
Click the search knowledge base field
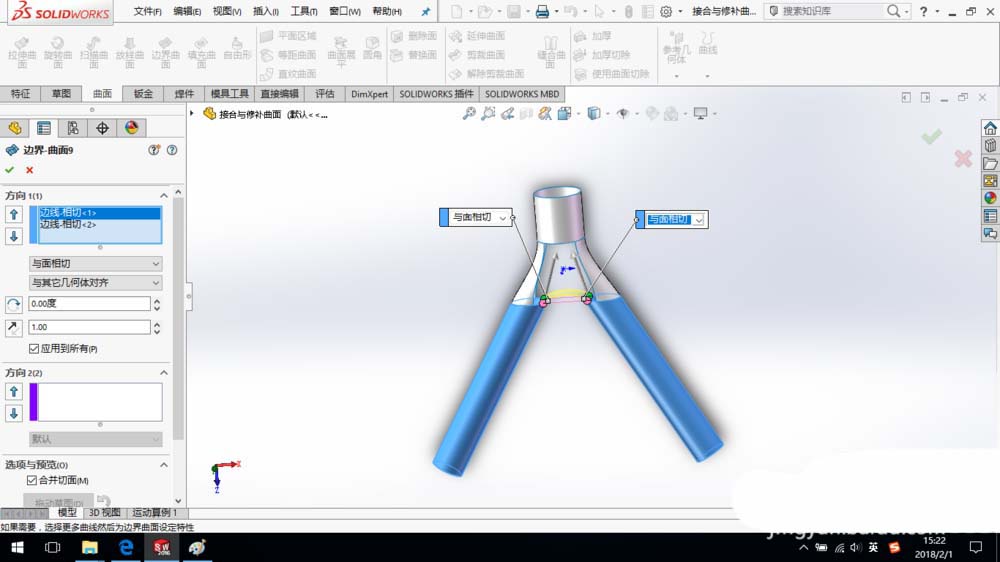[x=832, y=11]
